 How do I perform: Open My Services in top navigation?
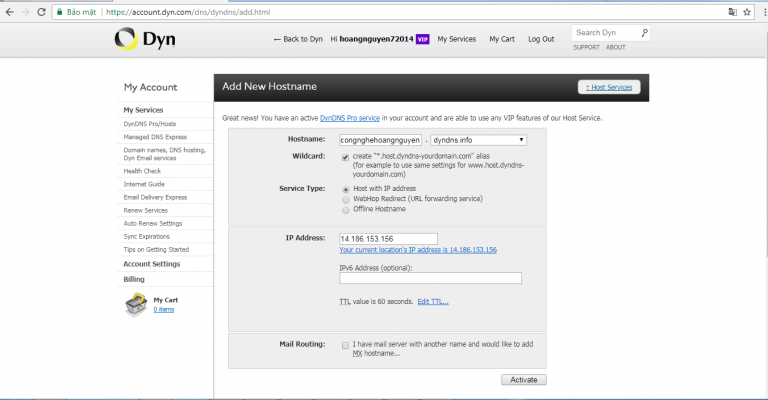[x=456, y=39]
